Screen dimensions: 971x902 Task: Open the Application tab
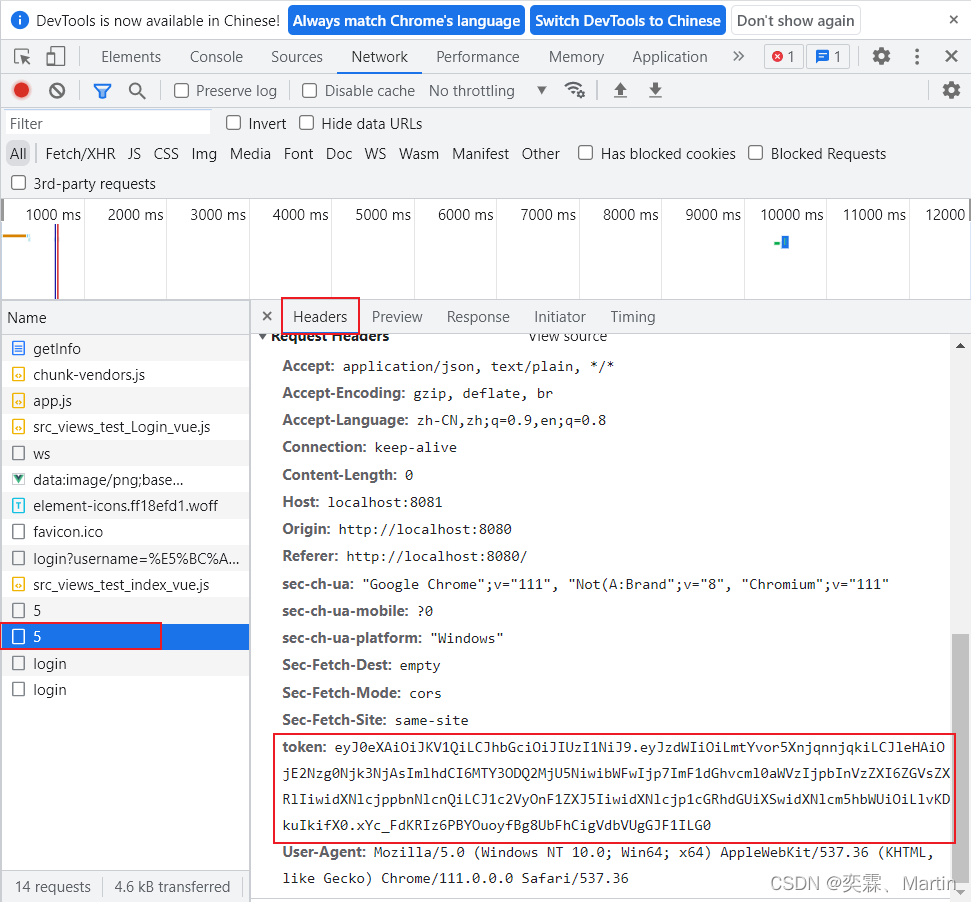point(669,57)
